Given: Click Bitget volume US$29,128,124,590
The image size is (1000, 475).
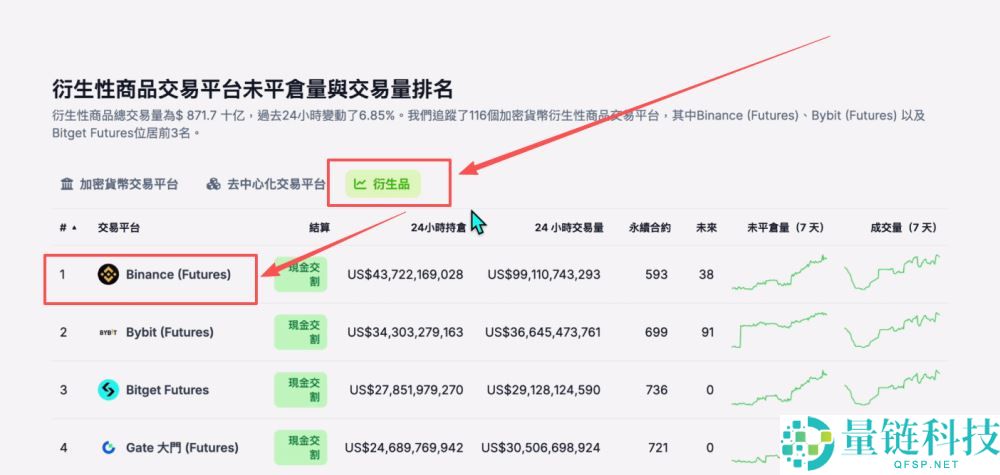Looking at the screenshot, I should pos(543,390).
